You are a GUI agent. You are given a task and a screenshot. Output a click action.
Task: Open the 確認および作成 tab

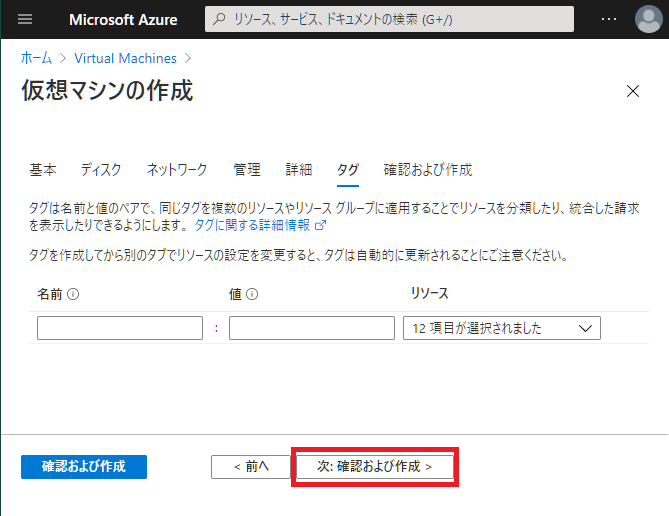[428, 170]
